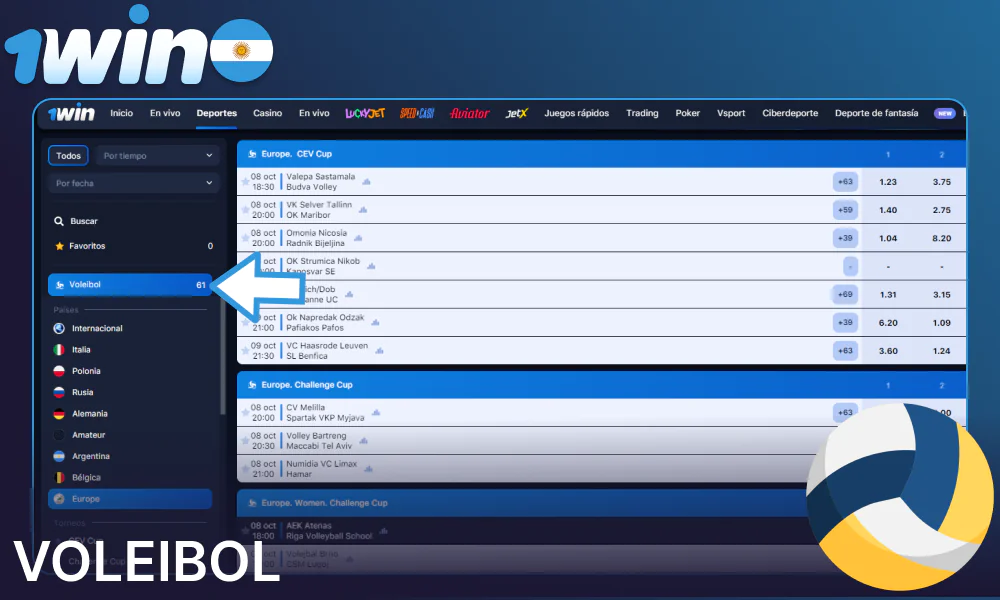
Task: Open the Por tiempo dropdown
Action: (x=157, y=155)
